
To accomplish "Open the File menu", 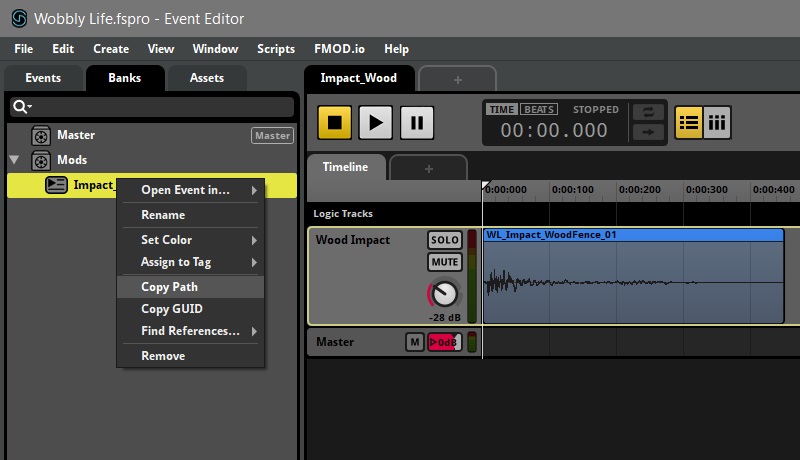I will (23, 49).
